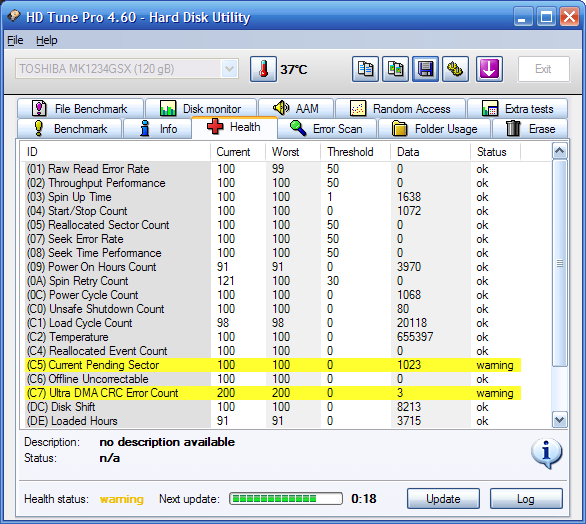Select the (C2) Temperature row
The width and height of the screenshot is (586, 524).
273,337
